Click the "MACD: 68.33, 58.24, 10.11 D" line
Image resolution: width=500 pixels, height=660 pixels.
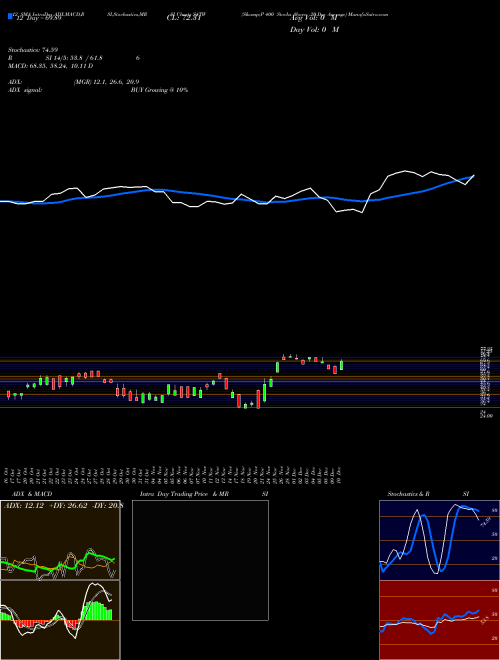pyautogui.click(x=51, y=66)
